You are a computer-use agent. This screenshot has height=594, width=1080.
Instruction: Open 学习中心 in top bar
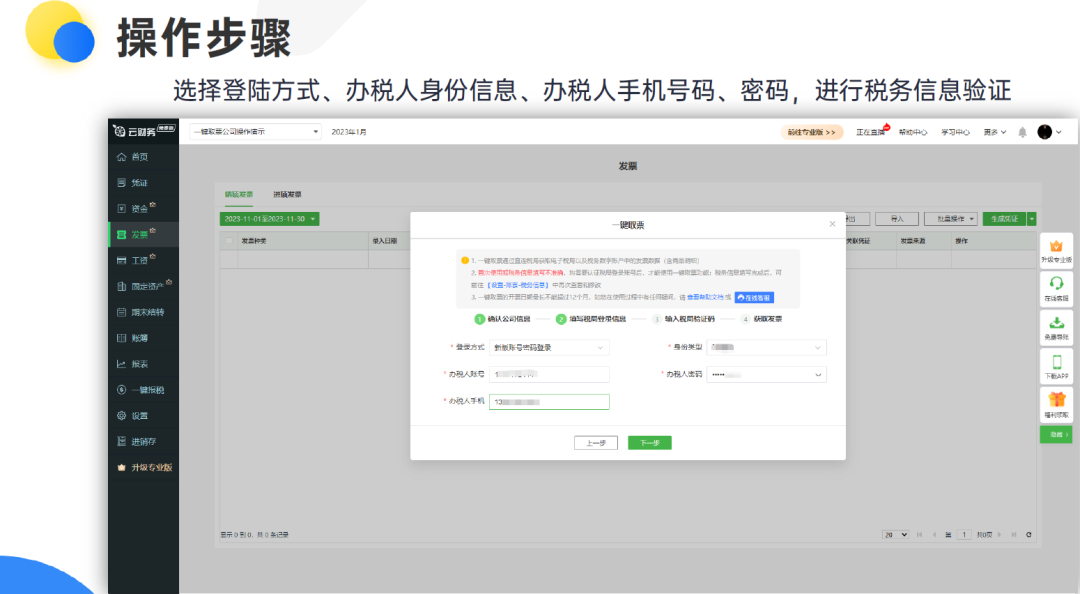tap(955, 132)
